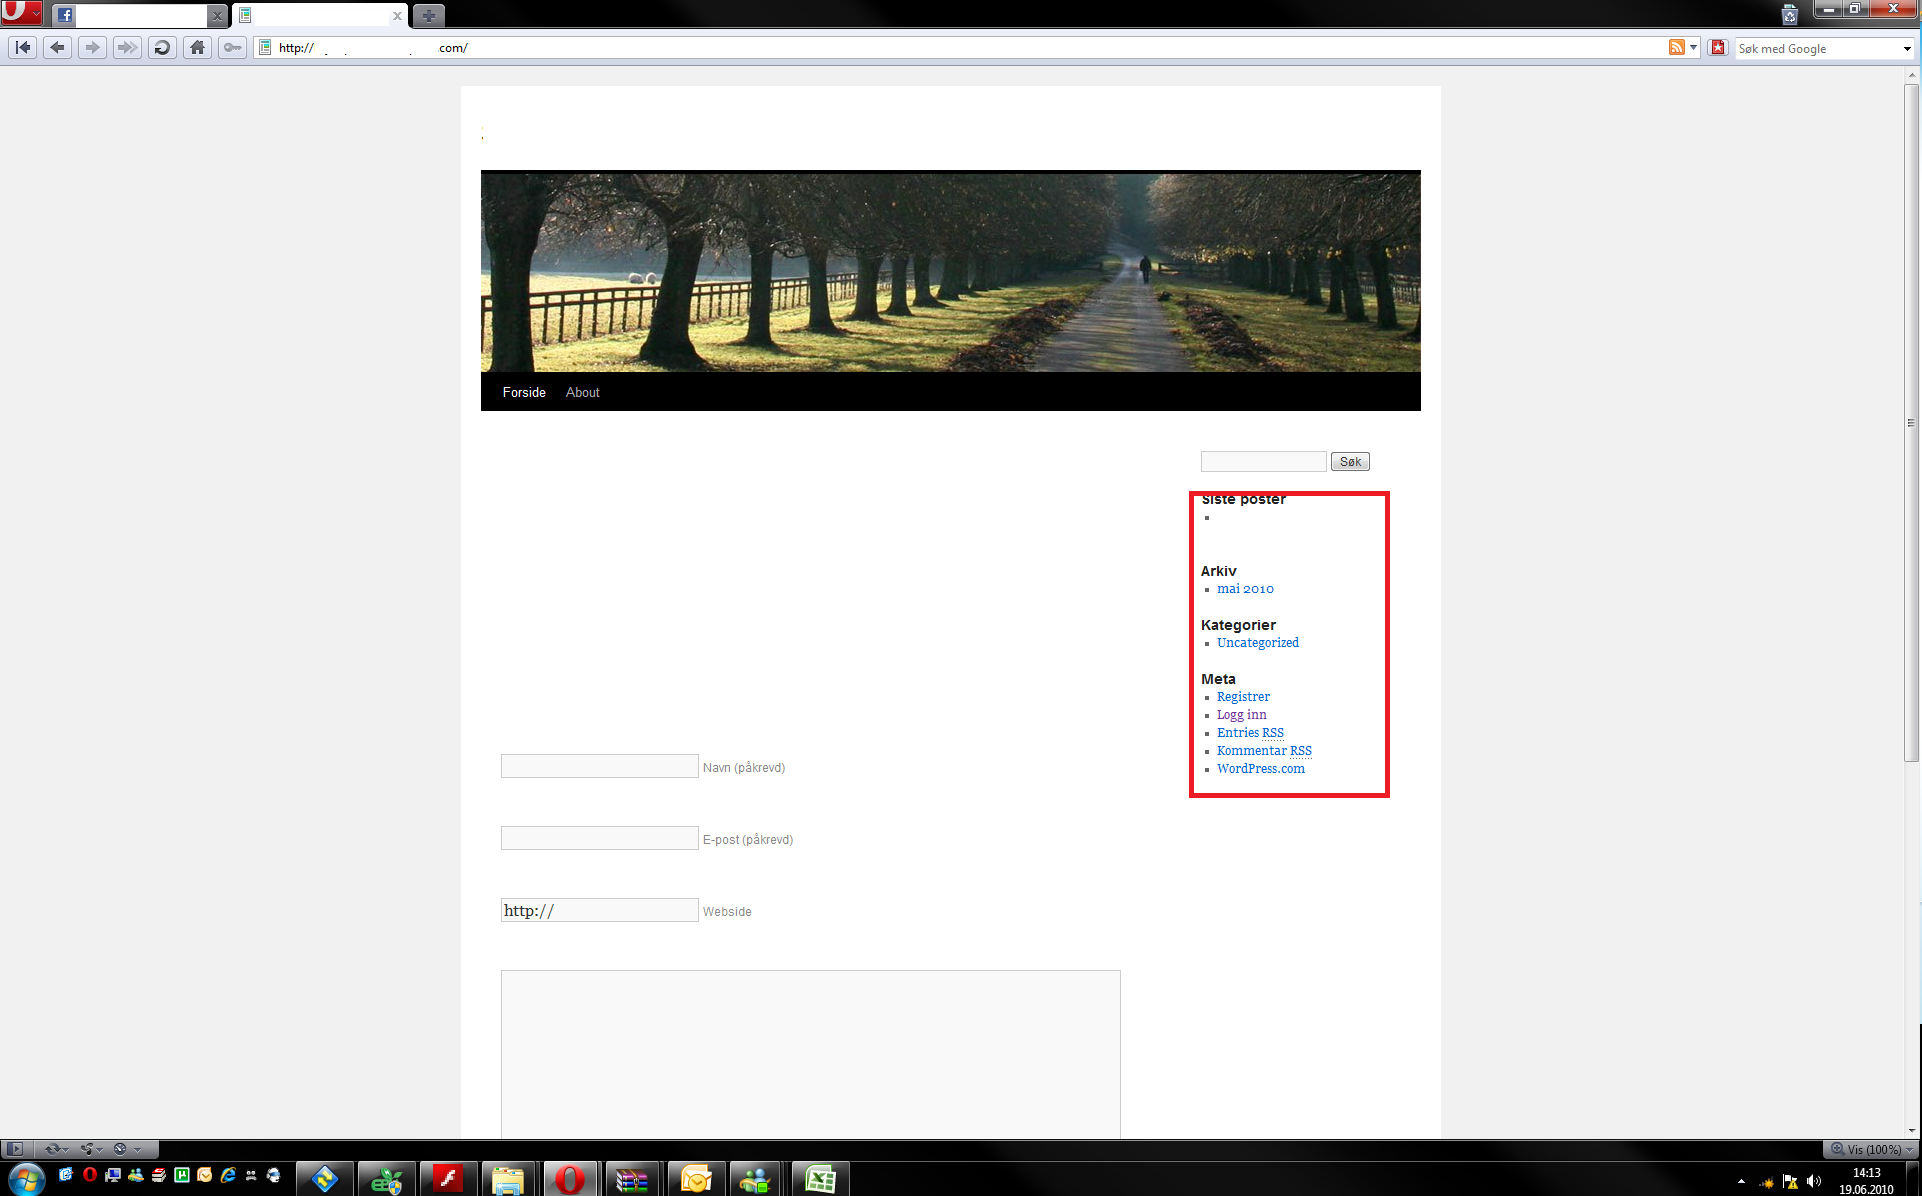Viewport: 1922px width, 1196px height.
Task: Open the closed tabs trash icon
Action: point(1790,14)
